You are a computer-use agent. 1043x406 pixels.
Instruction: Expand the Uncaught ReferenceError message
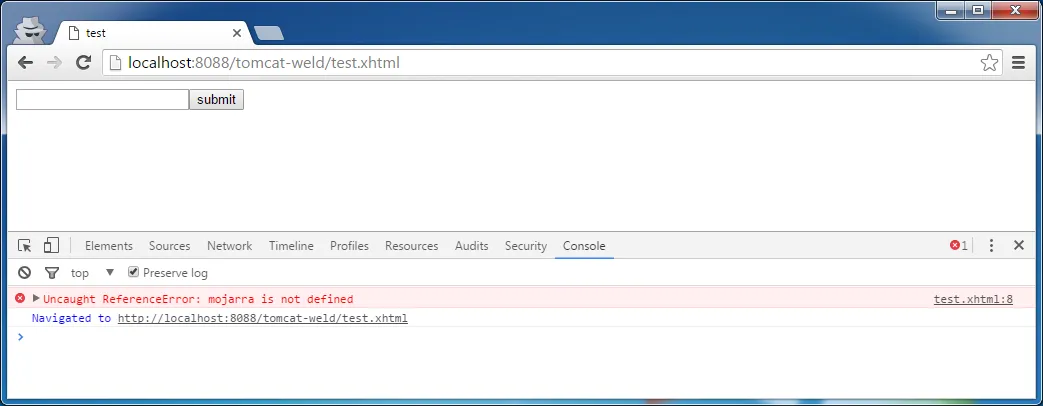click(x=36, y=298)
